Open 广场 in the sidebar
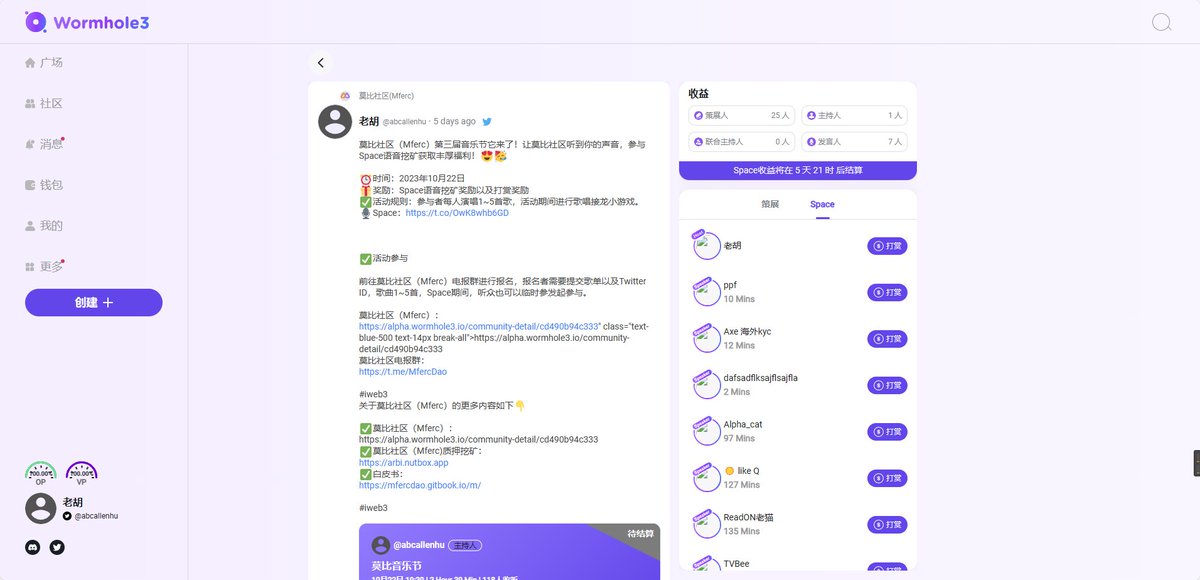Screen dimensions: 1200x580 (x=44, y=62)
